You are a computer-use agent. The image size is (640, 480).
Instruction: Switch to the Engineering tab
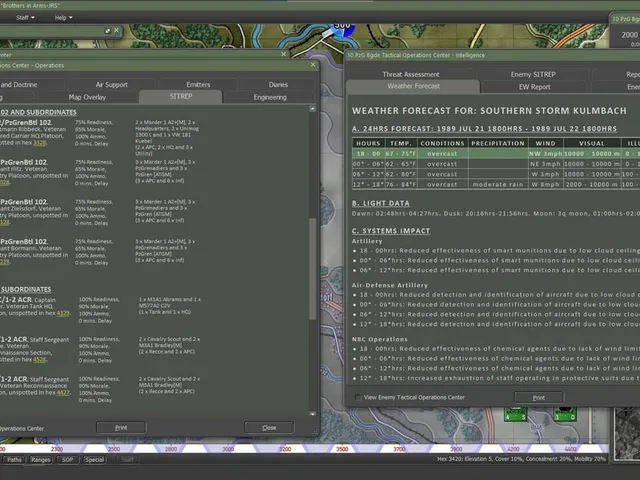pyautogui.click(x=270, y=97)
